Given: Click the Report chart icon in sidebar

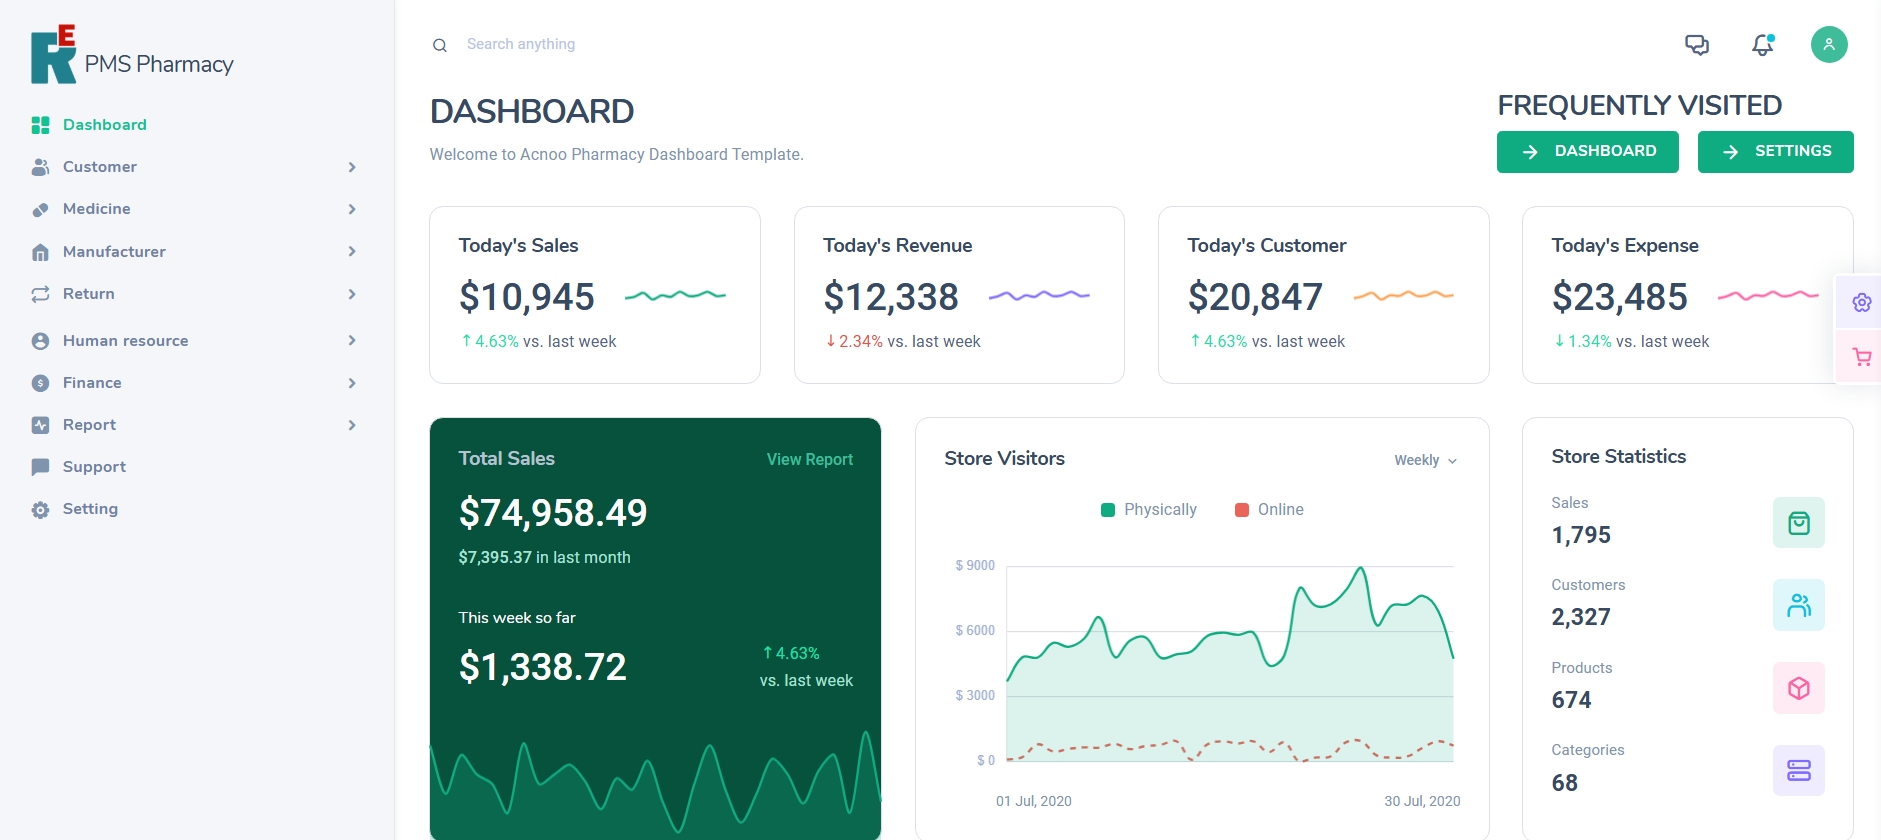Looking at the screenshot, I should pyautogui.click(x=40, y=425).
